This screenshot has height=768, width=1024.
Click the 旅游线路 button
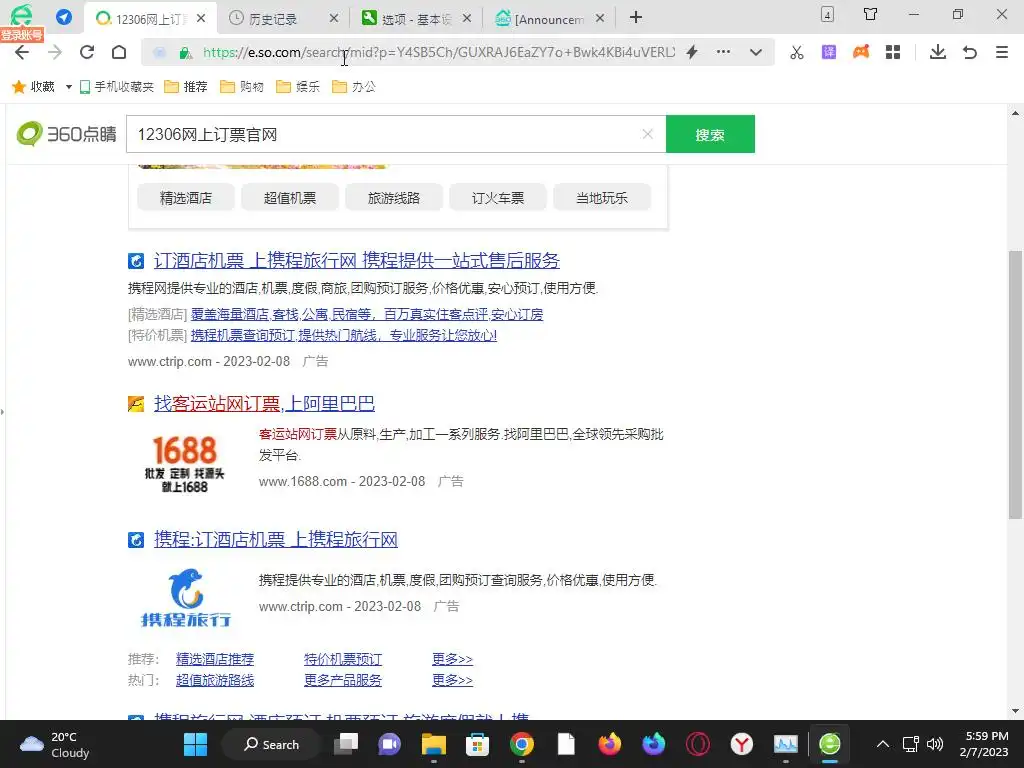click(394, 197)
